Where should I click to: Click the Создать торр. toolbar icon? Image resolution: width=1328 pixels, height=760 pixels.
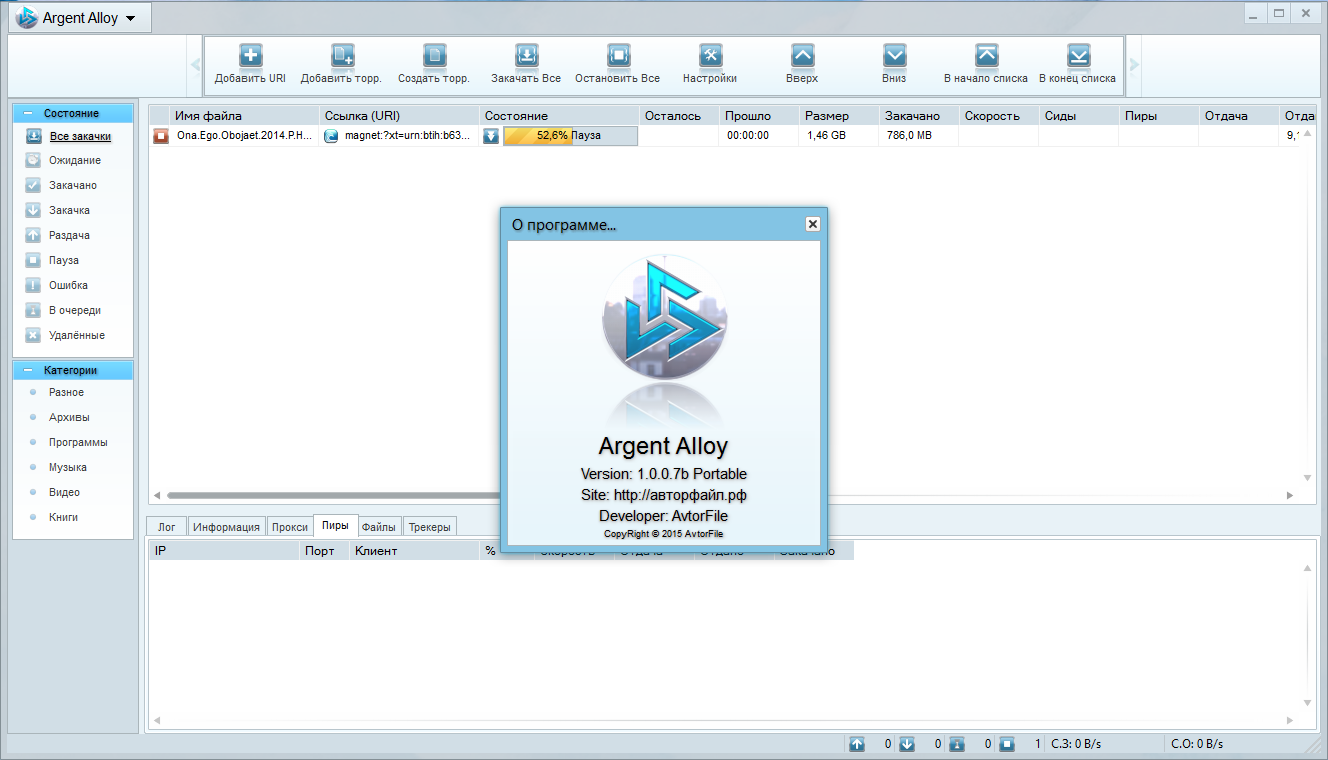(x=434, y=56)
